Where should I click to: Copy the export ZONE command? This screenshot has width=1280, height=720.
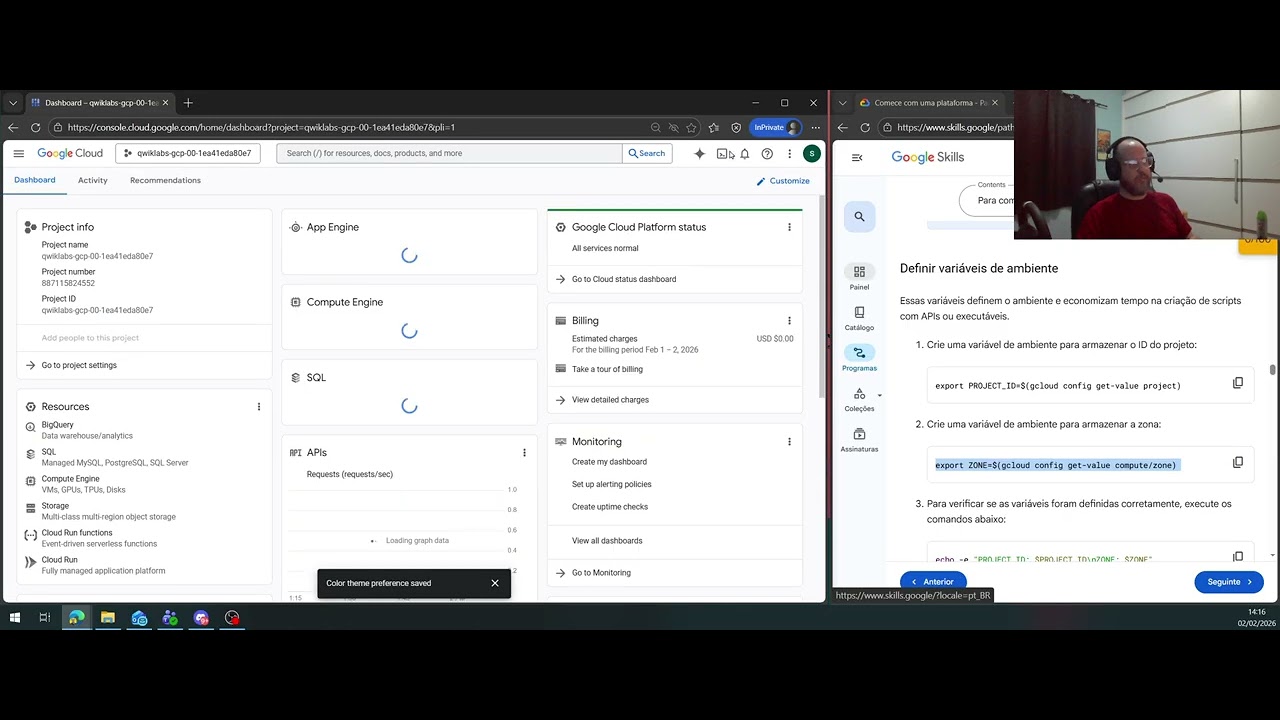click(1237, 462)
